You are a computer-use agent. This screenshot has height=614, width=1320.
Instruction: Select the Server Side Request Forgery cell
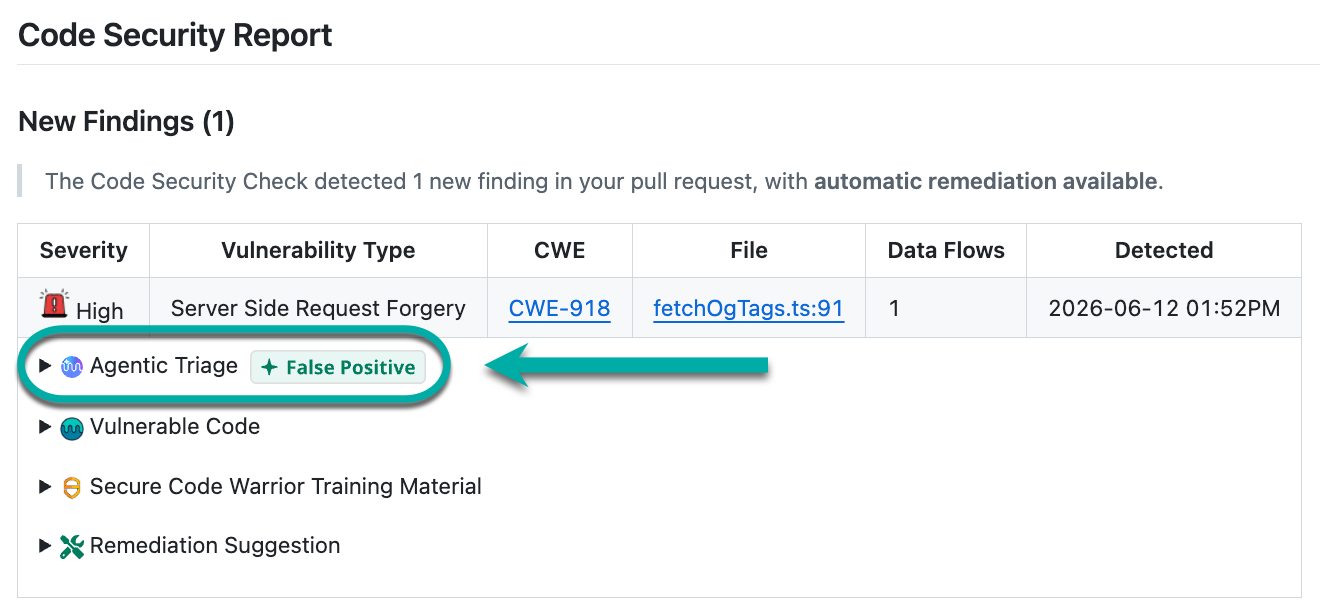(x=318, y=308)
